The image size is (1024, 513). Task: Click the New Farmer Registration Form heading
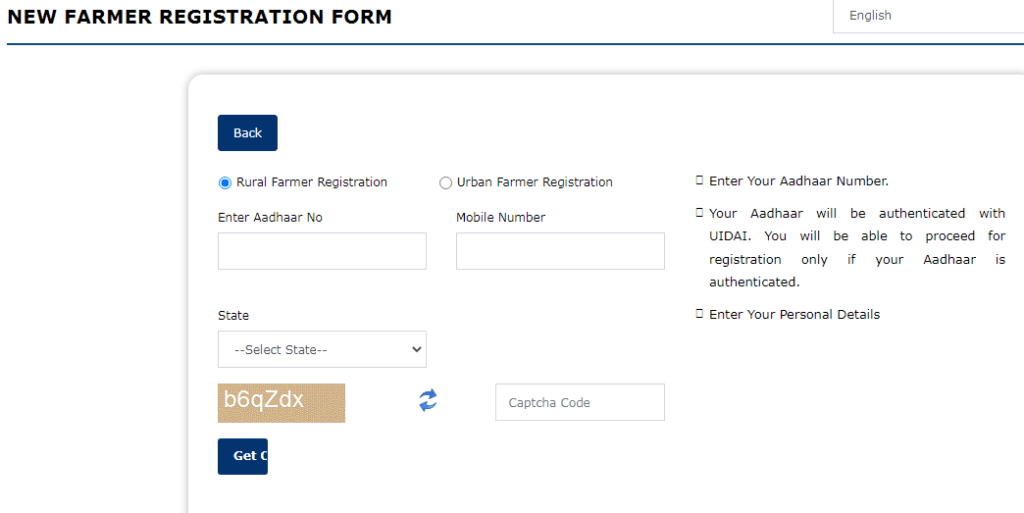[x=199, y=17]
